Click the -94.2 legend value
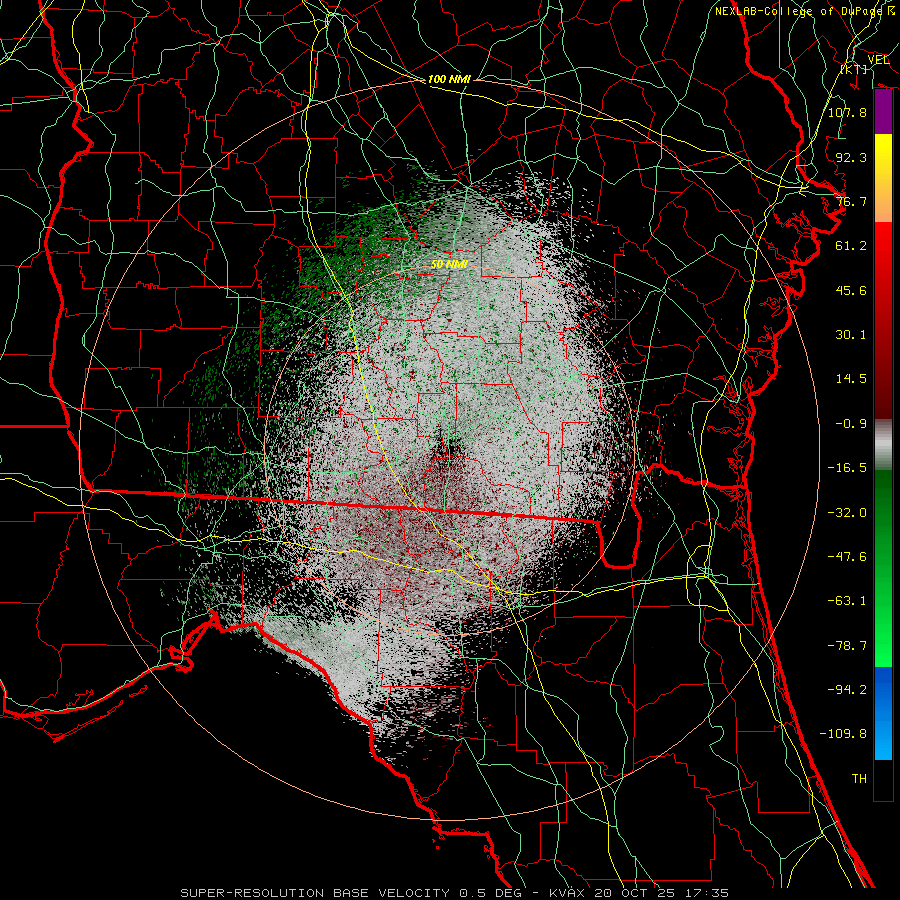Viewport: 900px width, 900px height. point(847,690)
